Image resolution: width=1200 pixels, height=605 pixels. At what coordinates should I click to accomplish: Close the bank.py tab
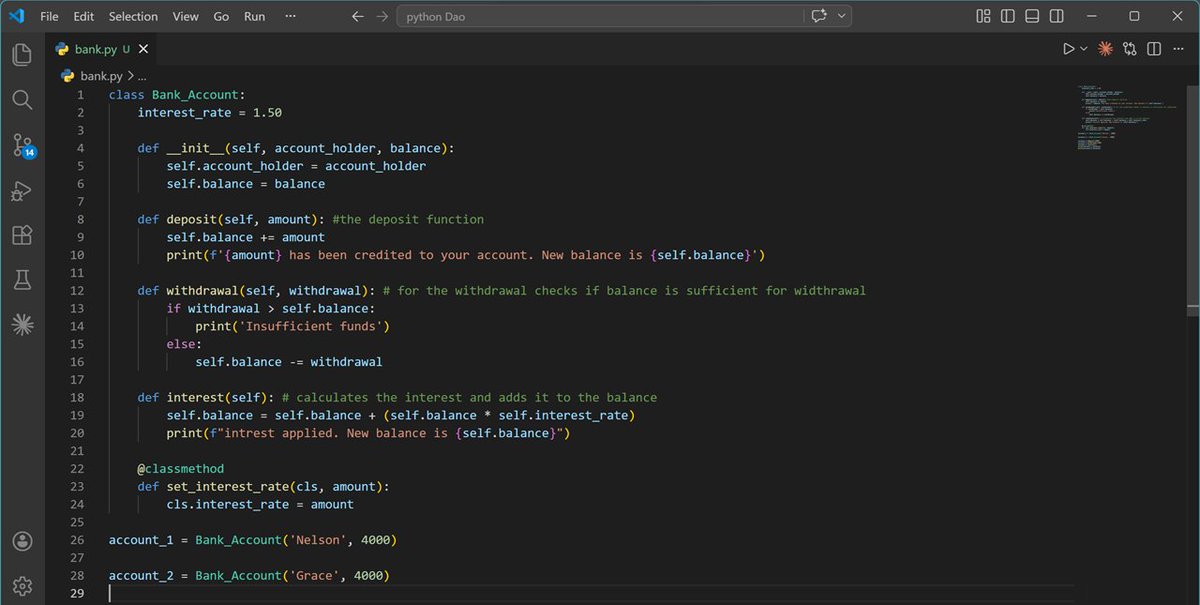pyautogui.click(x=143, y=49)
